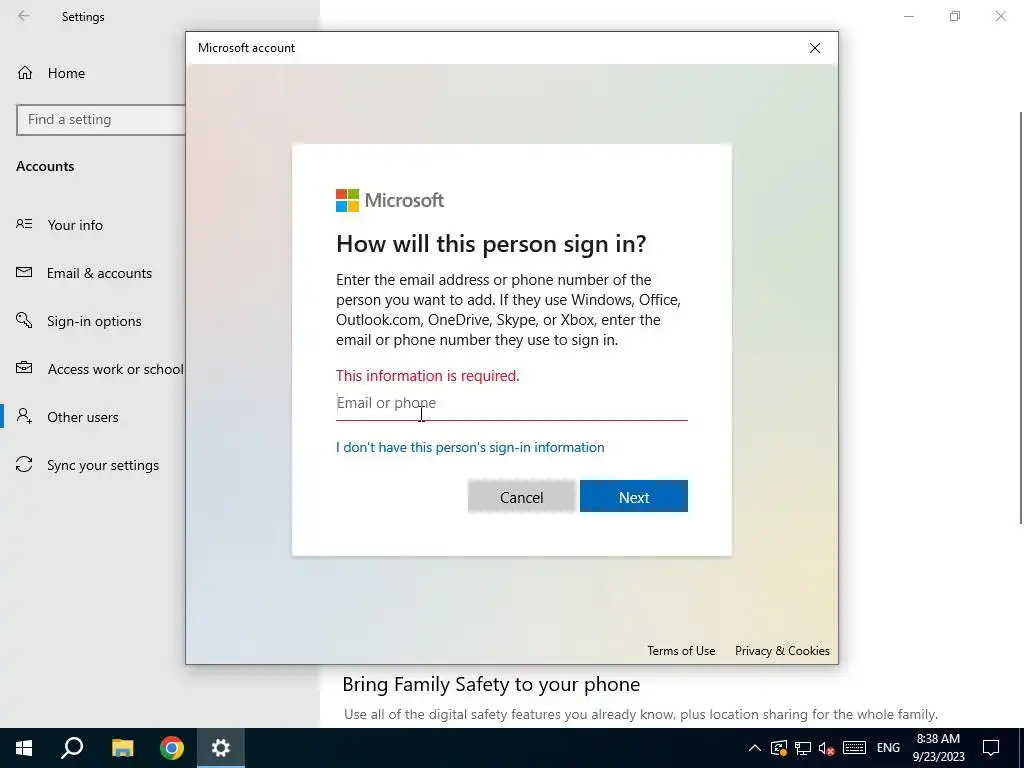Close the Settings window

click(1000, 16)
